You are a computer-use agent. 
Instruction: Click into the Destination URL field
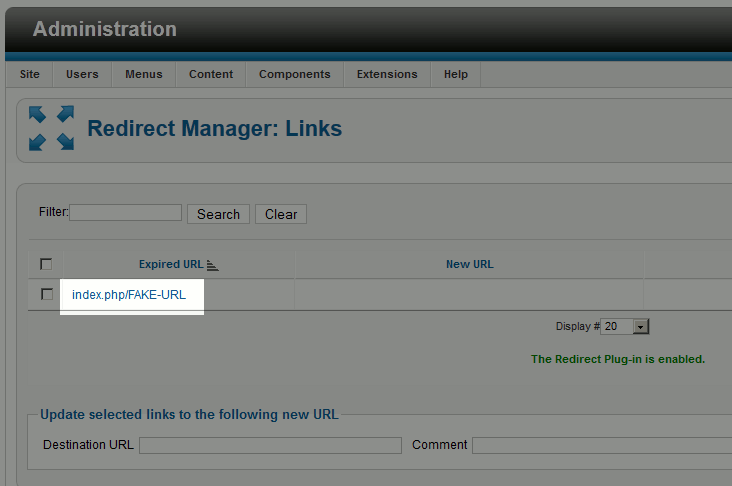(x=270, y=445)
